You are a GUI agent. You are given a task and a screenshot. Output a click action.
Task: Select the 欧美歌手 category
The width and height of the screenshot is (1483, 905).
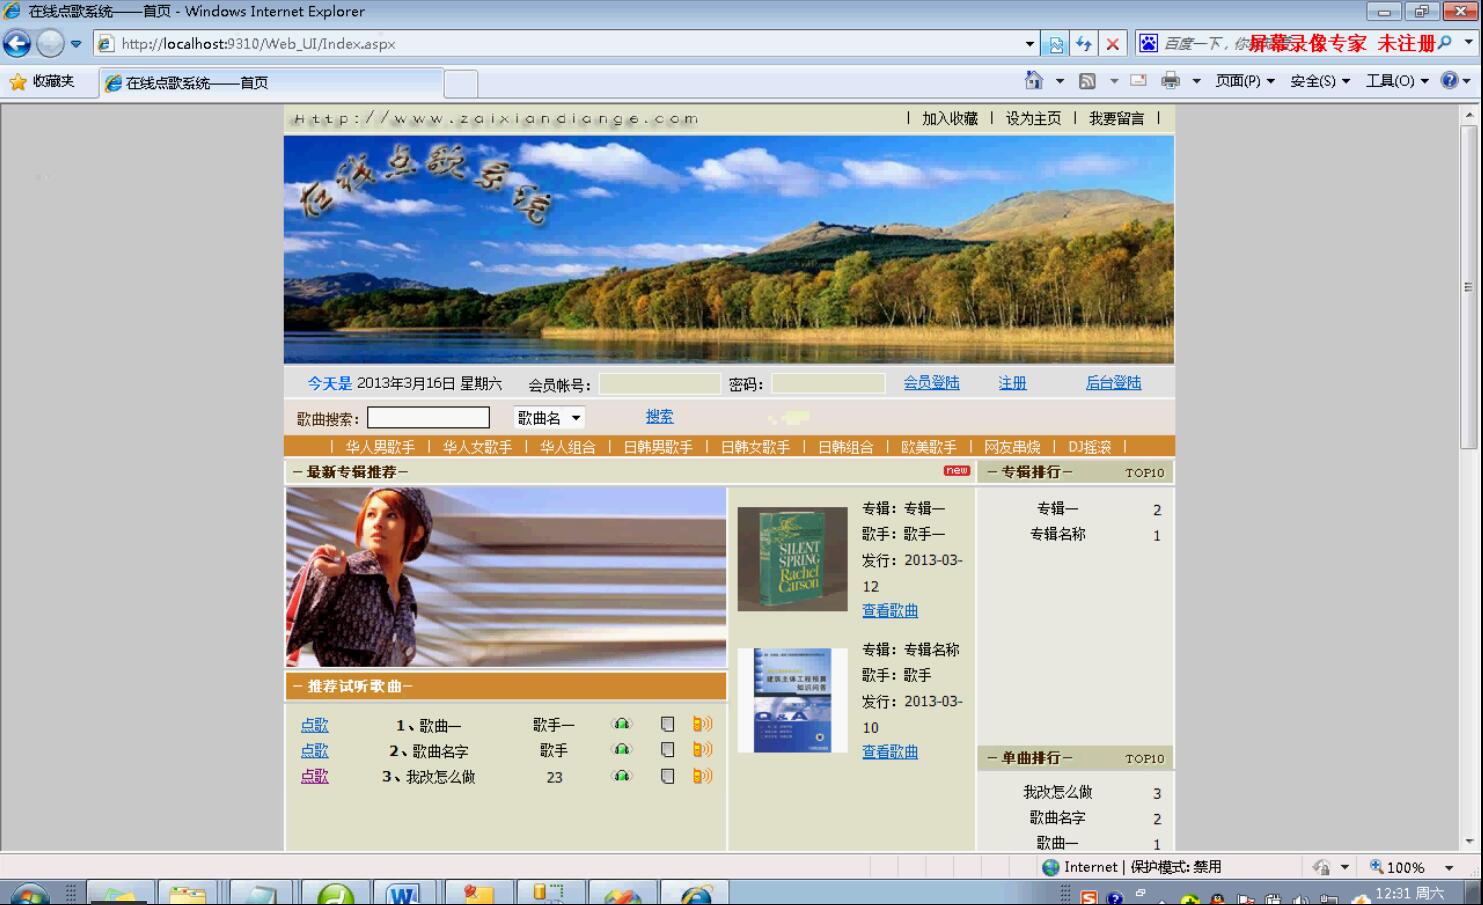point(928,447)
